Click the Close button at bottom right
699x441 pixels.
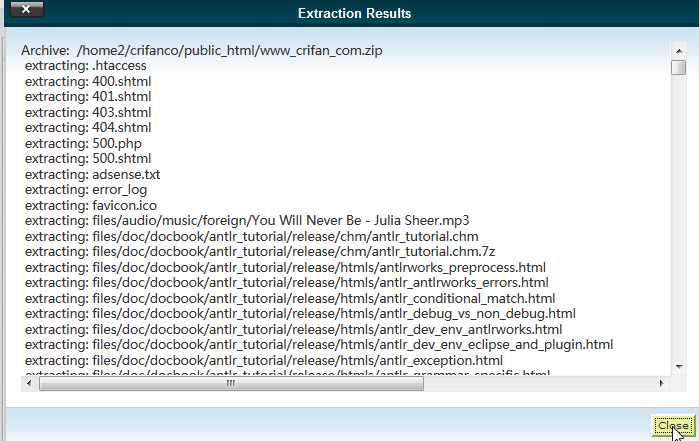coord(673,426)
